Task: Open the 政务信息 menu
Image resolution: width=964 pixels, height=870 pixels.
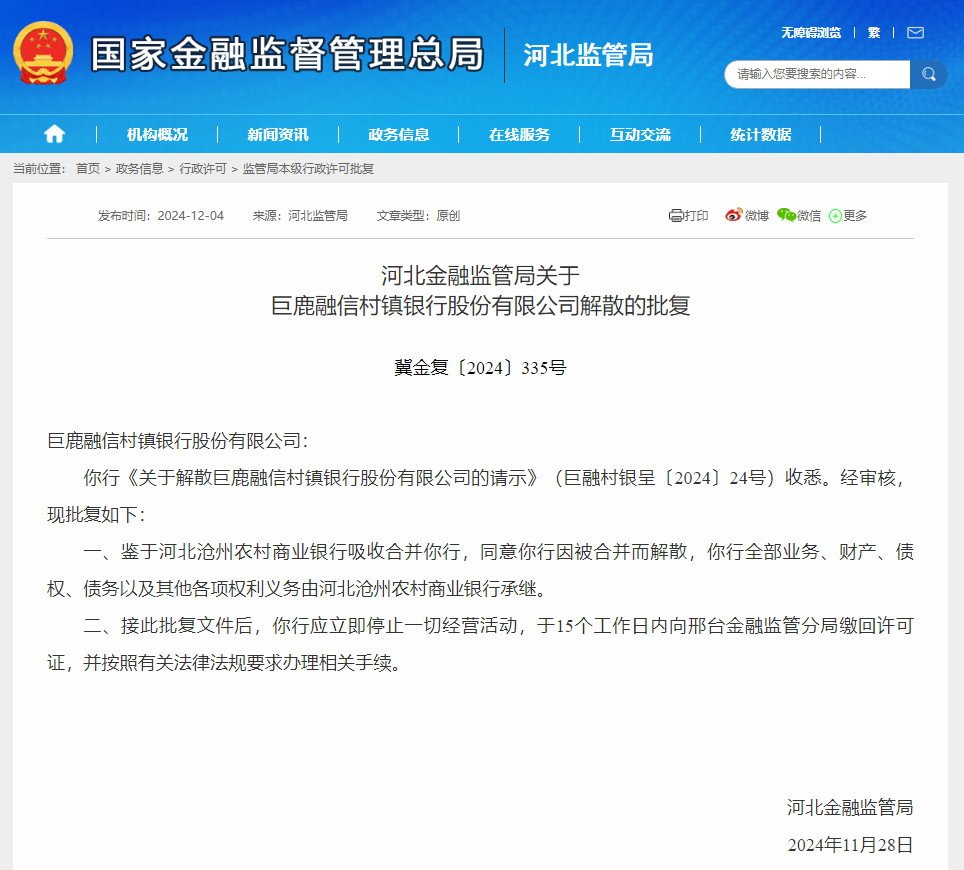Action: pyautogui.click(x=398, y=135)
